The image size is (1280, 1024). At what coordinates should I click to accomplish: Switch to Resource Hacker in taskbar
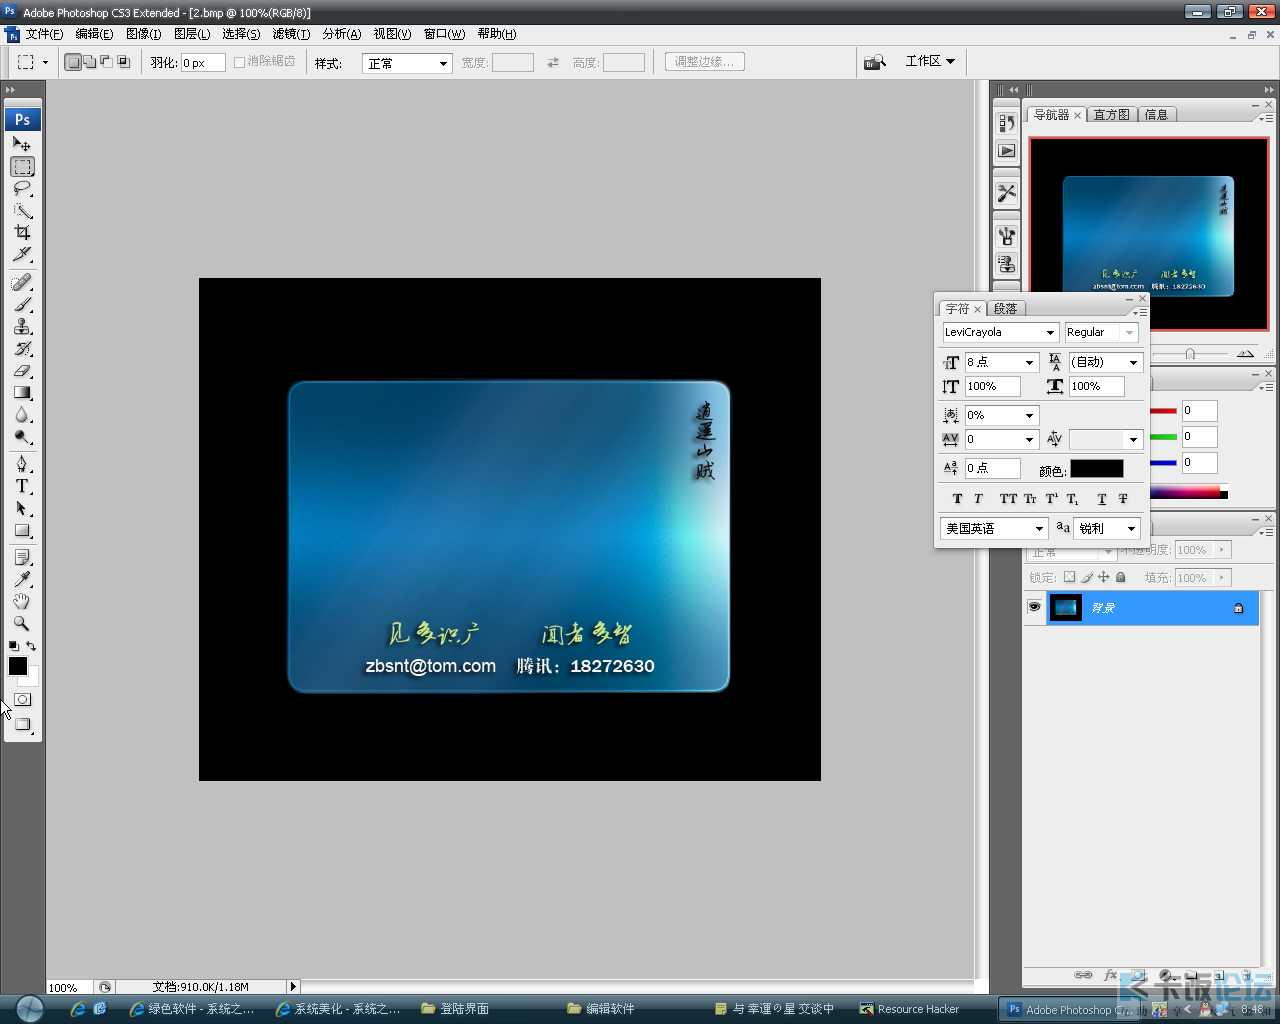pos(909,1009)
